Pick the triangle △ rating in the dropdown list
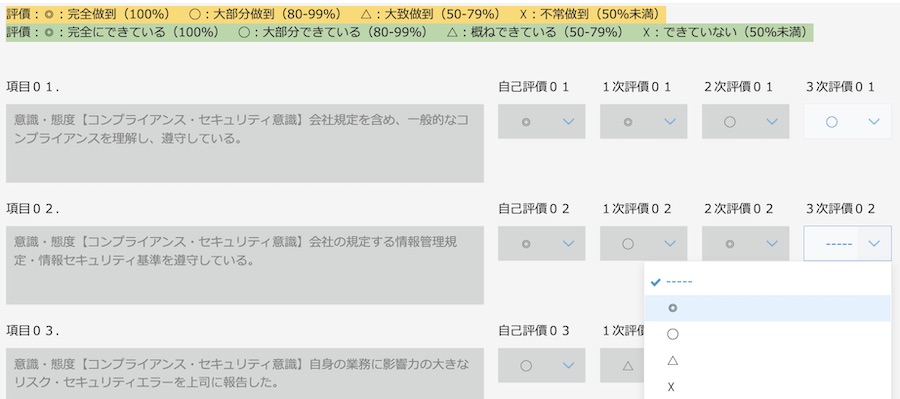 click(x=767, y=361)
